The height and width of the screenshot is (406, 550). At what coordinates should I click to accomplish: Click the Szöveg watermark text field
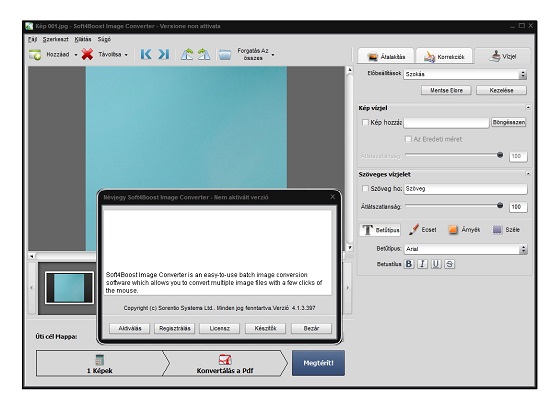point(465,189)
